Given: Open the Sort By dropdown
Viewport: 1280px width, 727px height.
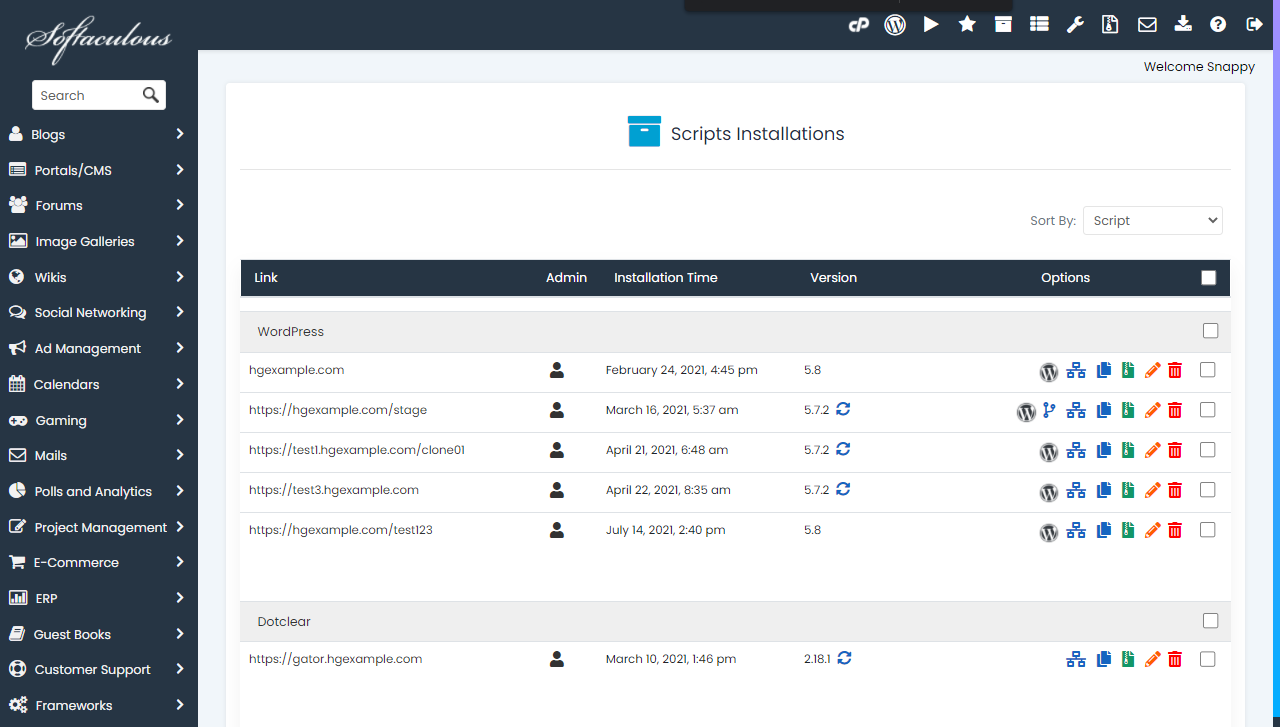Looking at the screenshot, I should point(1152,221).
